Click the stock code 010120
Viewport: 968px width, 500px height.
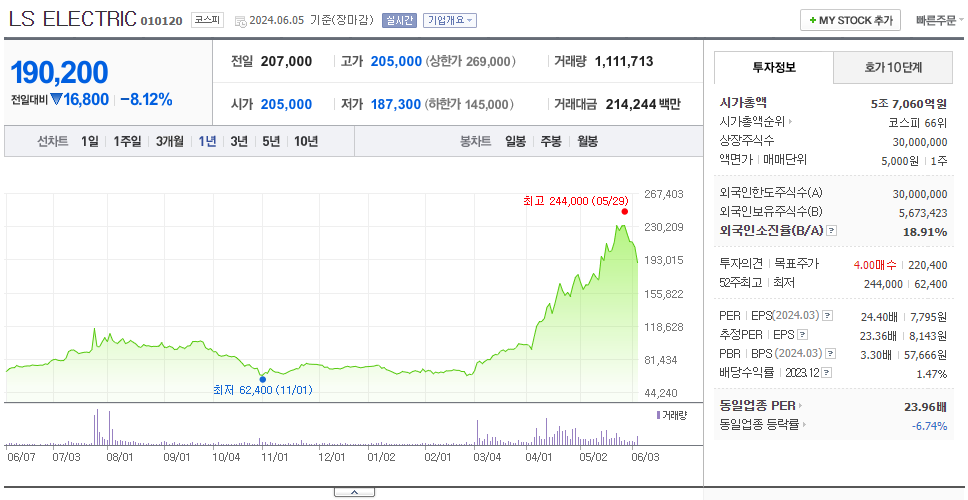click(x=162, y=21)
